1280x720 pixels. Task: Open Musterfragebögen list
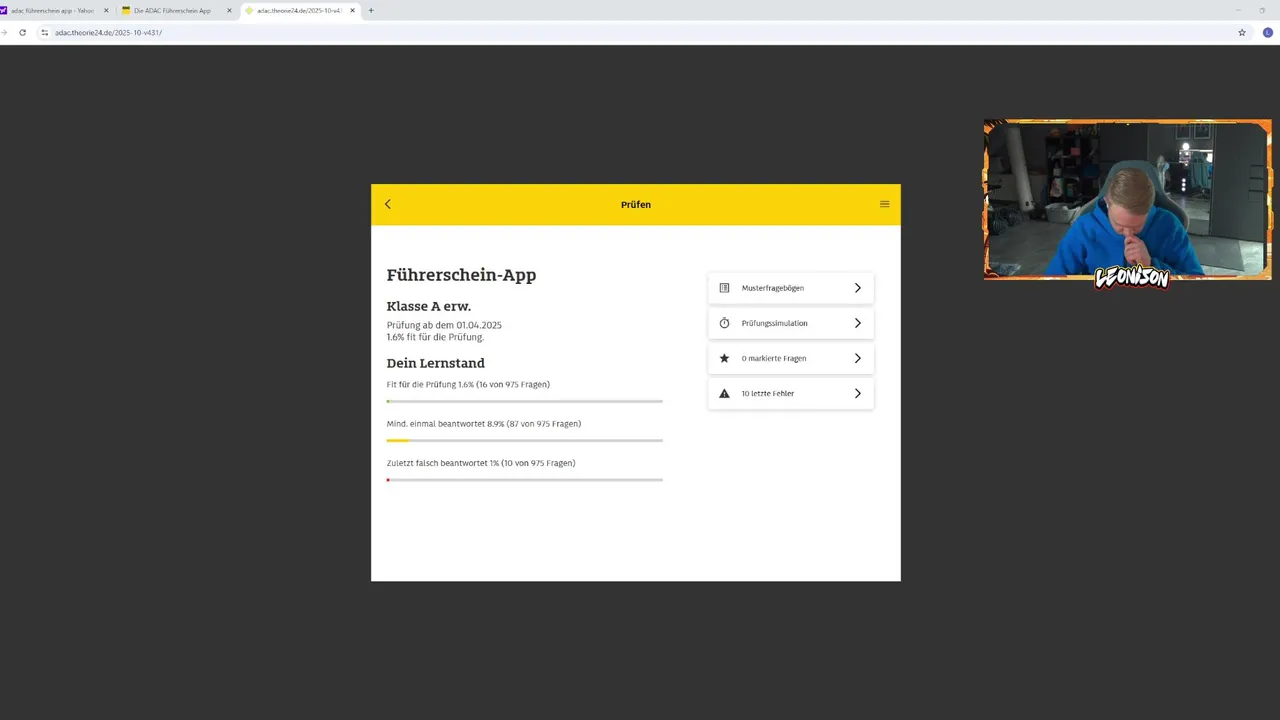point(790,288)
